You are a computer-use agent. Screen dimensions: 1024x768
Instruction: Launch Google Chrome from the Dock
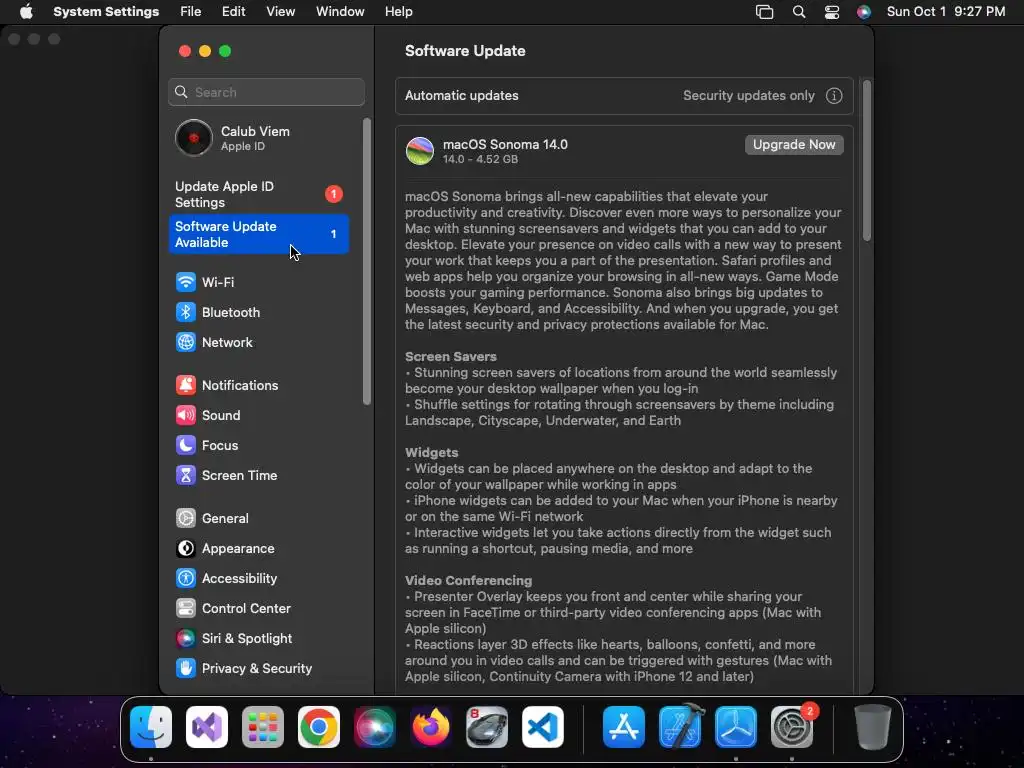pyautogui.click(x=319, y=727)
